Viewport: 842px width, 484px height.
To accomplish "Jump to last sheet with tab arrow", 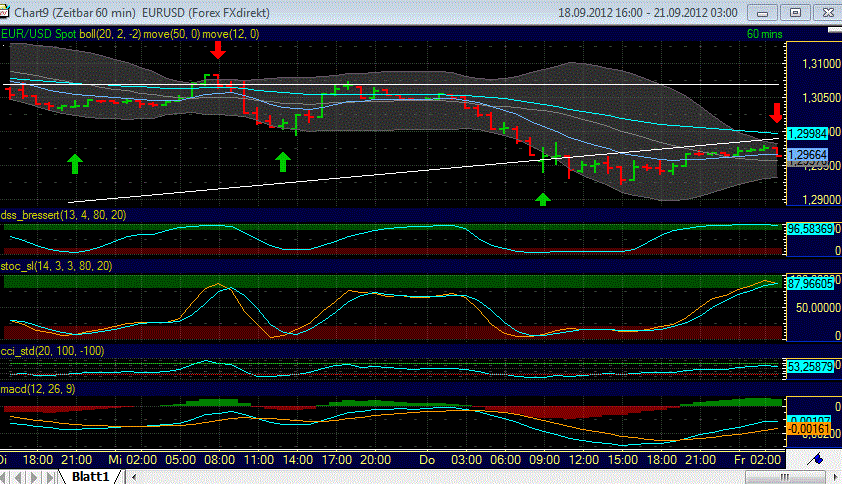I will [x=50, y=477].
